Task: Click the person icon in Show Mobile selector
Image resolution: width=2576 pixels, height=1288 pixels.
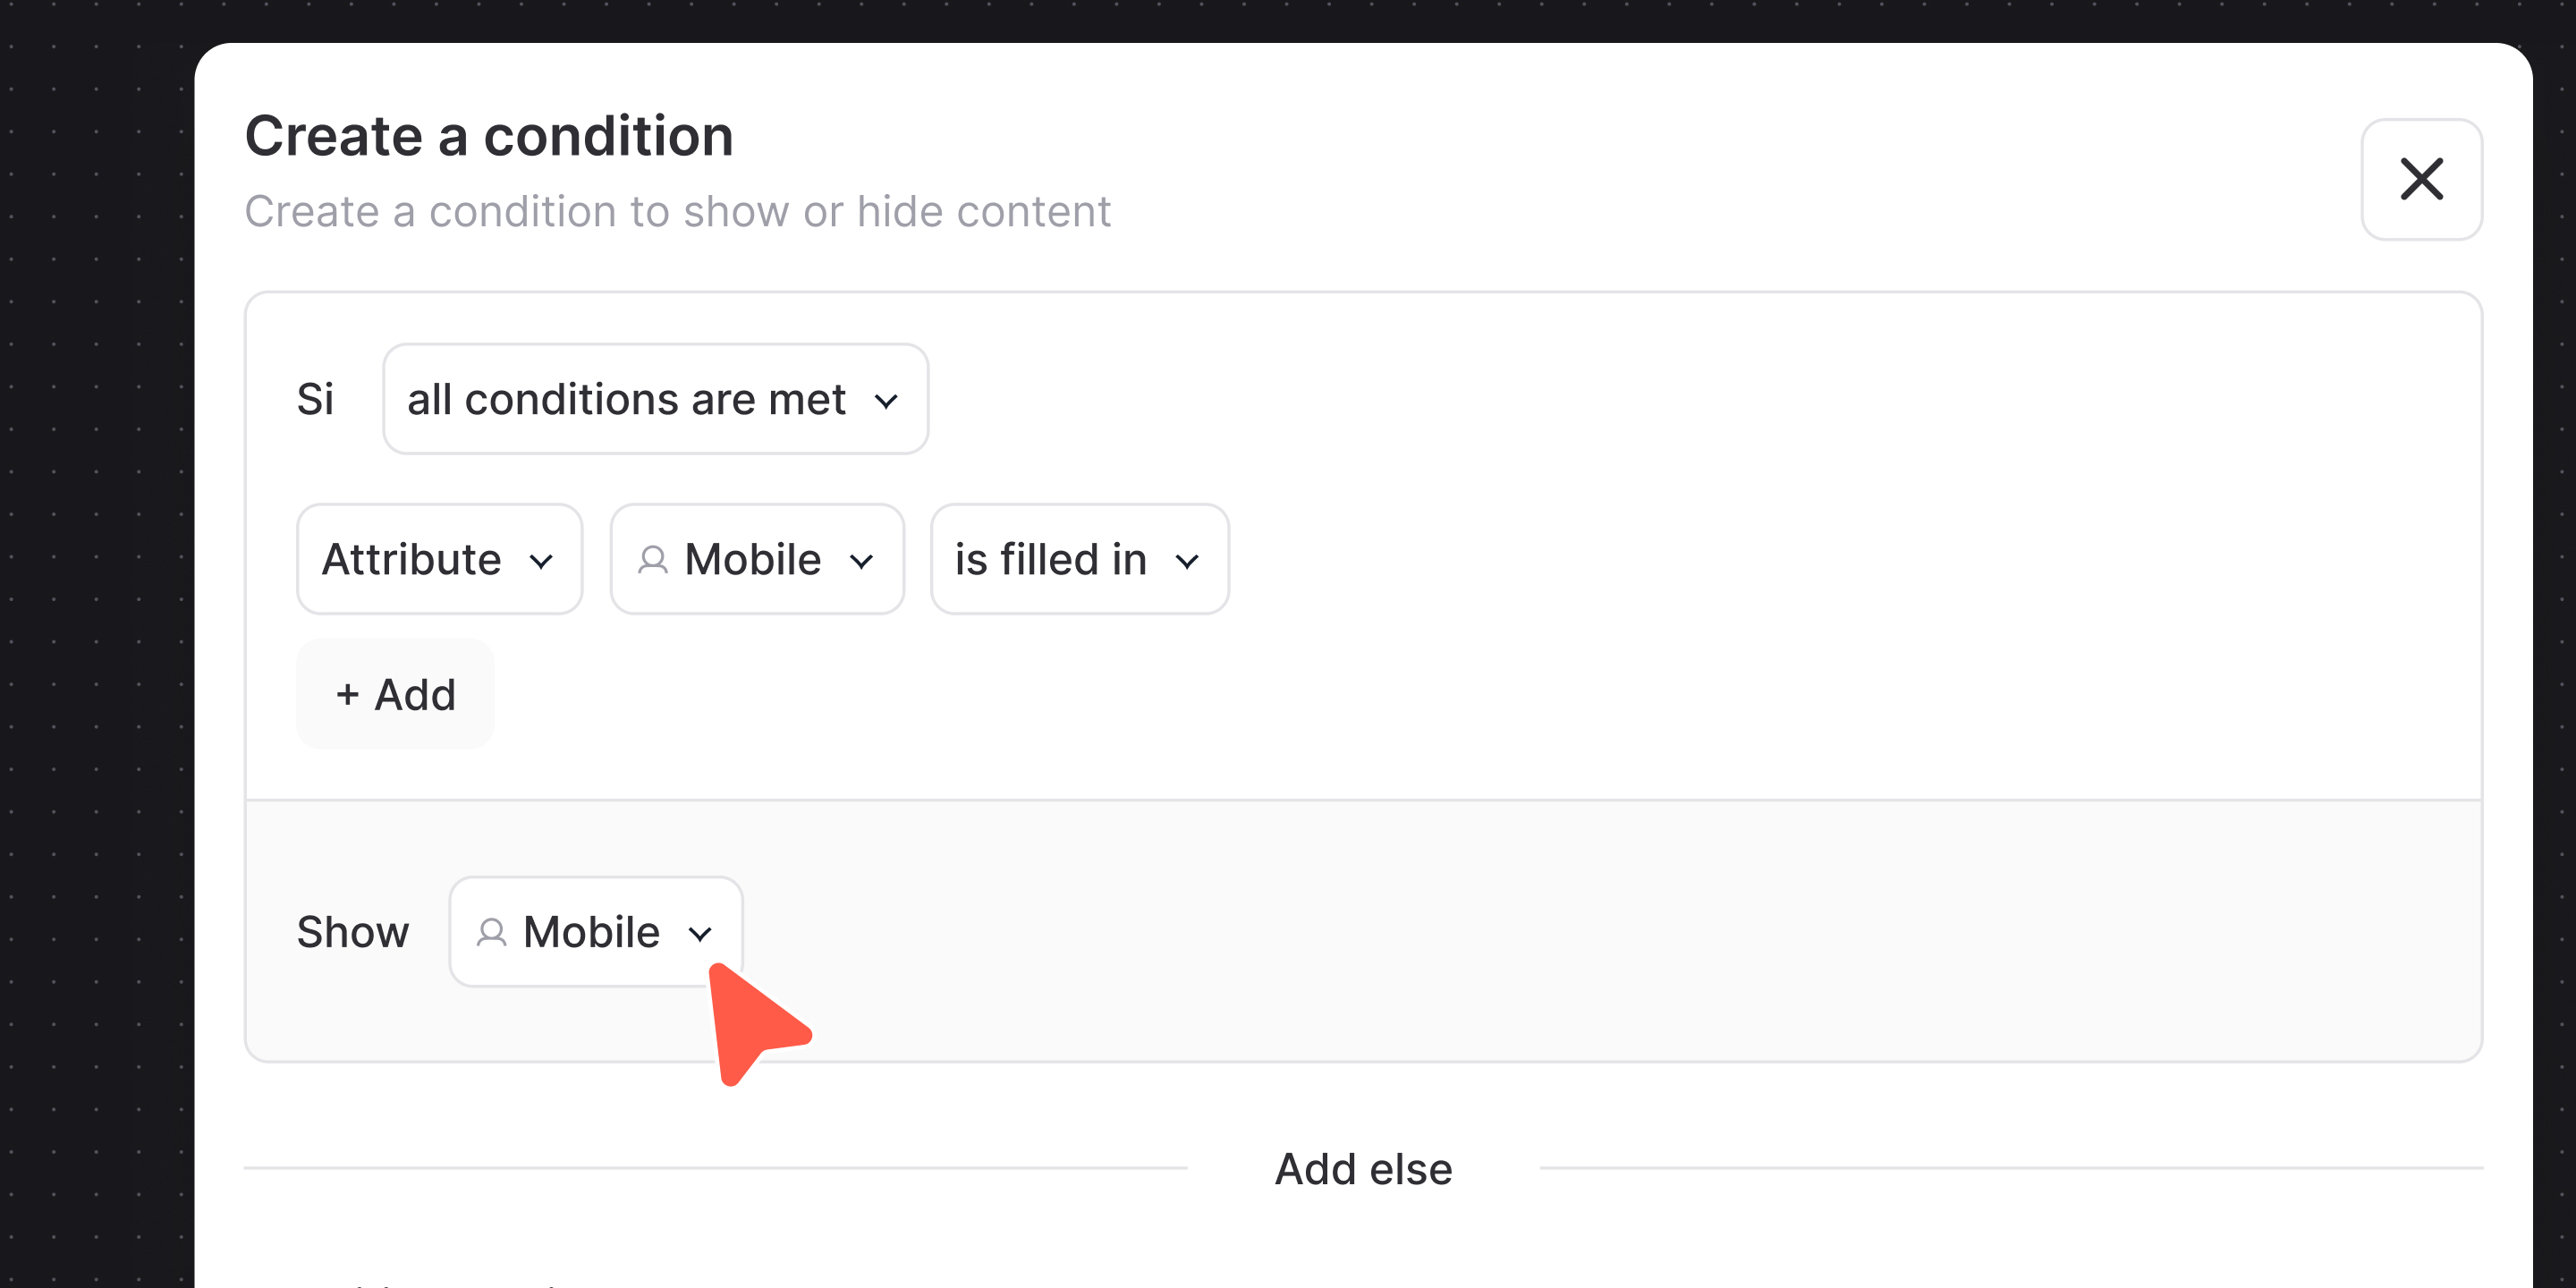Action: (491, 933)
